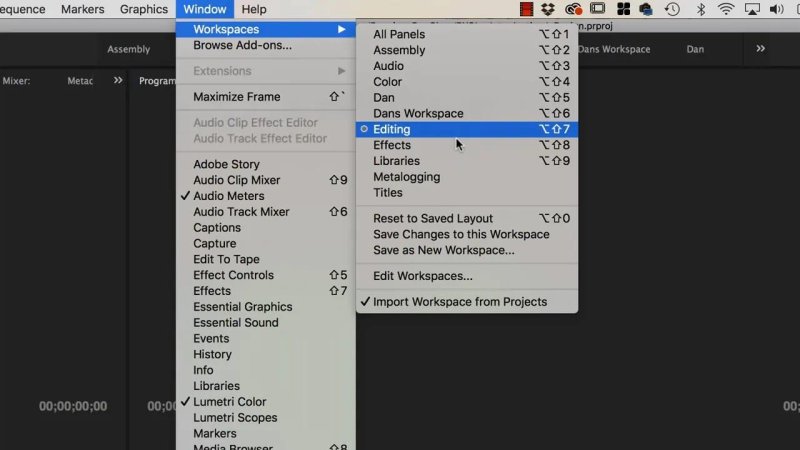
Task: Open Essential Graphics panel
Action: [x=265, y=307]
